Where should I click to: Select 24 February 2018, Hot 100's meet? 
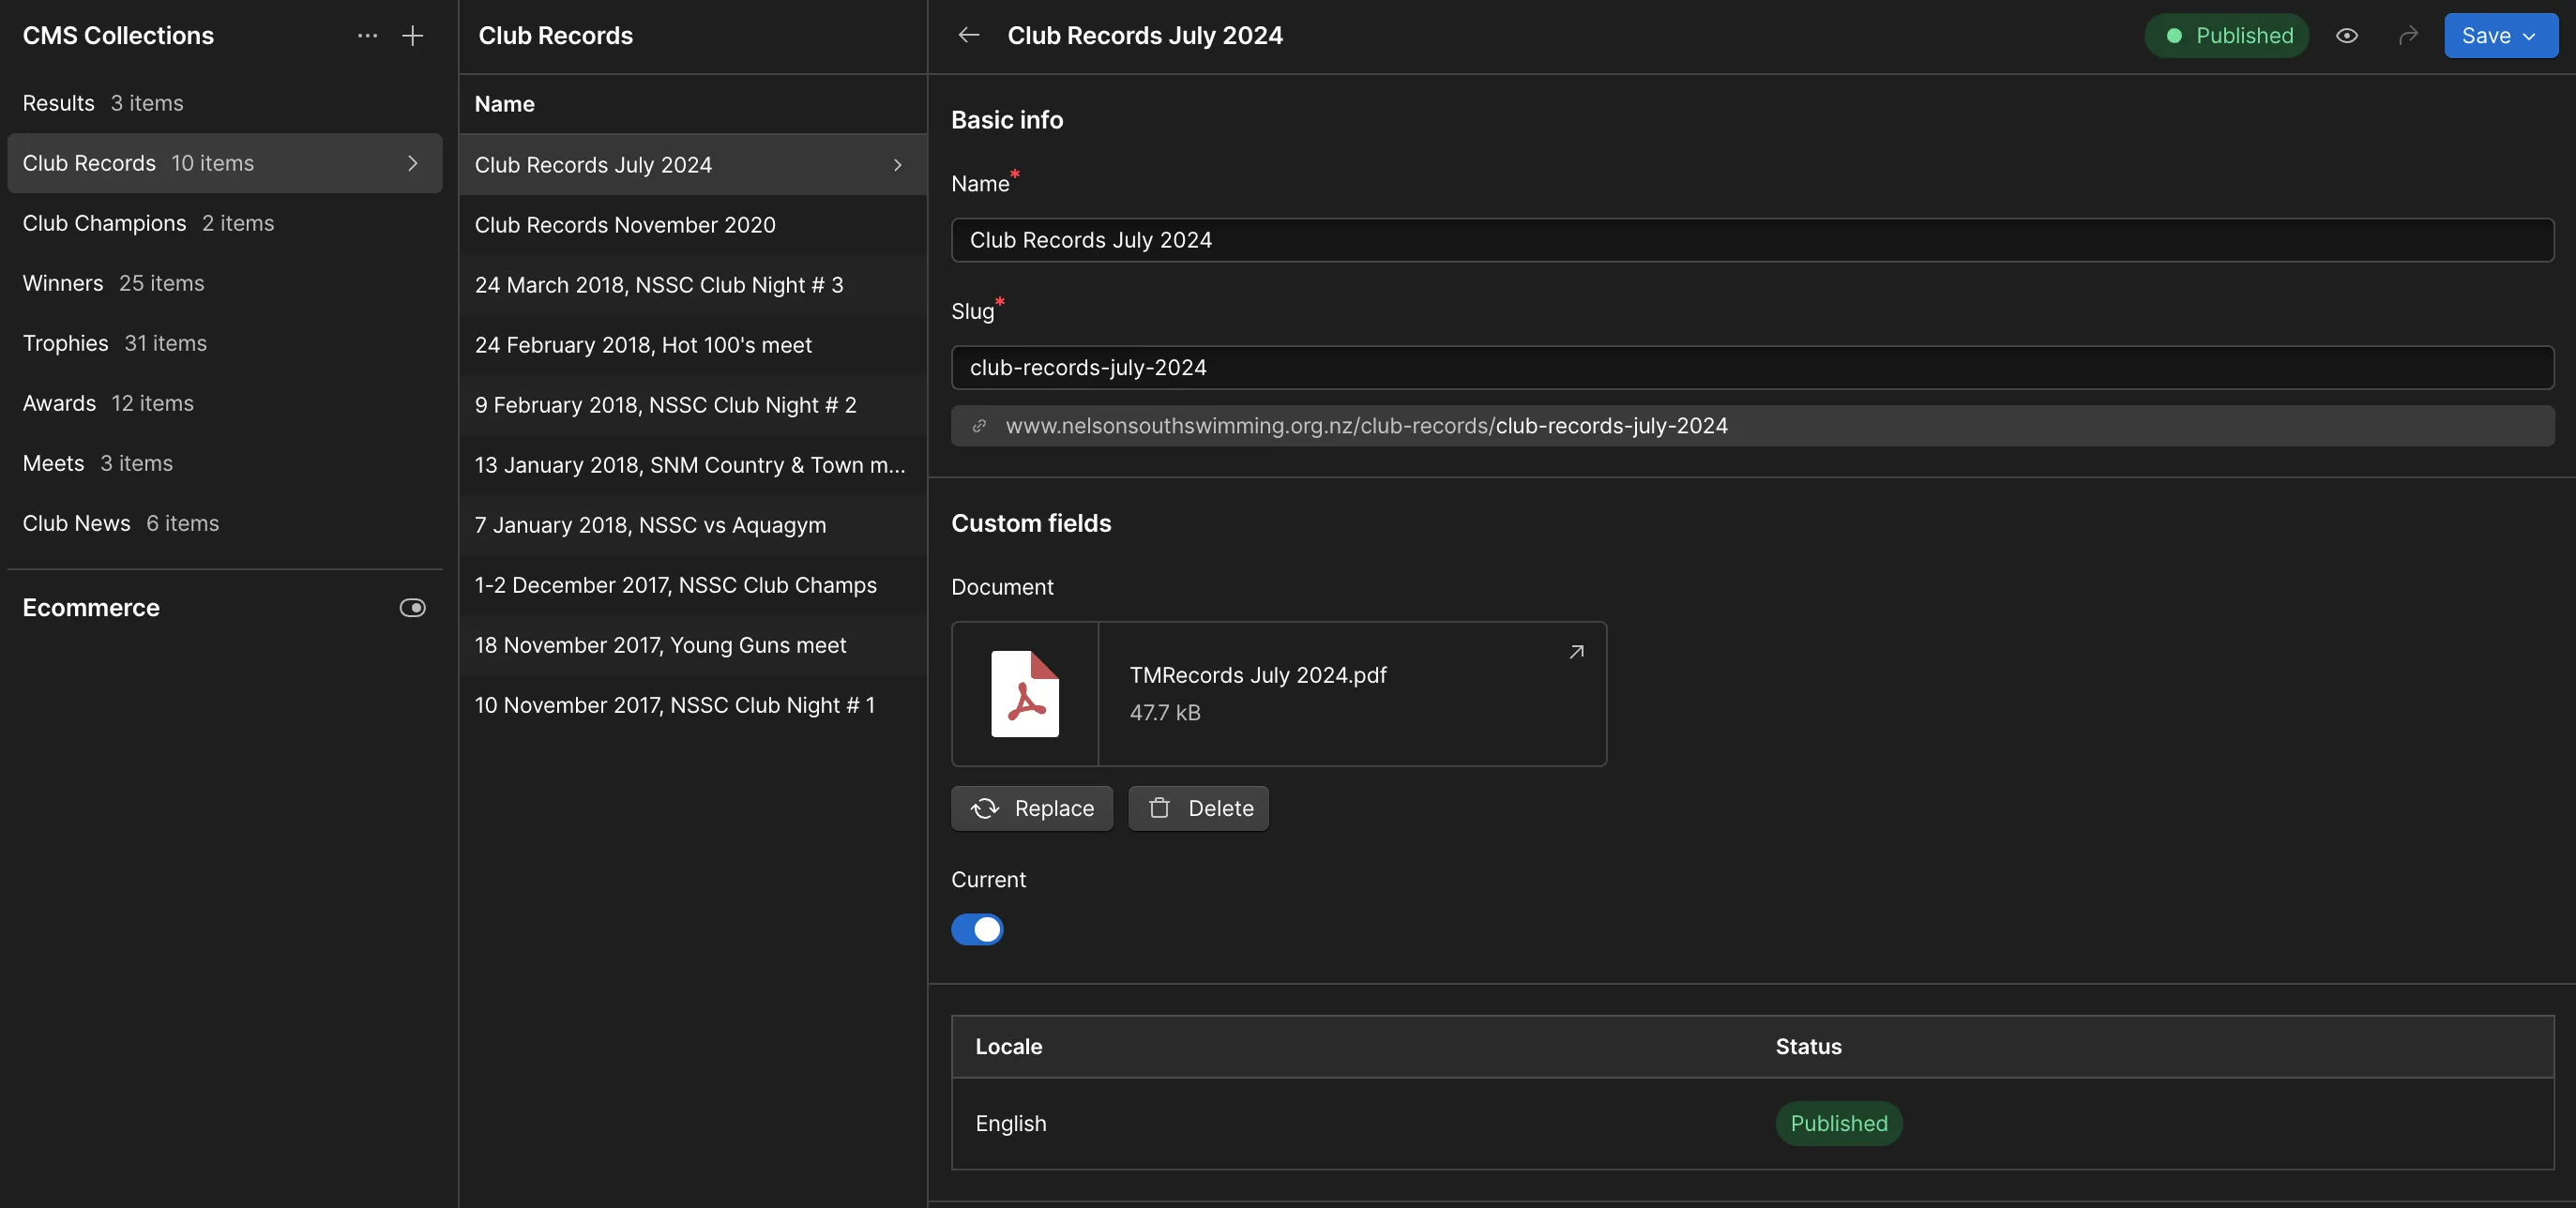tap(693, 345)
